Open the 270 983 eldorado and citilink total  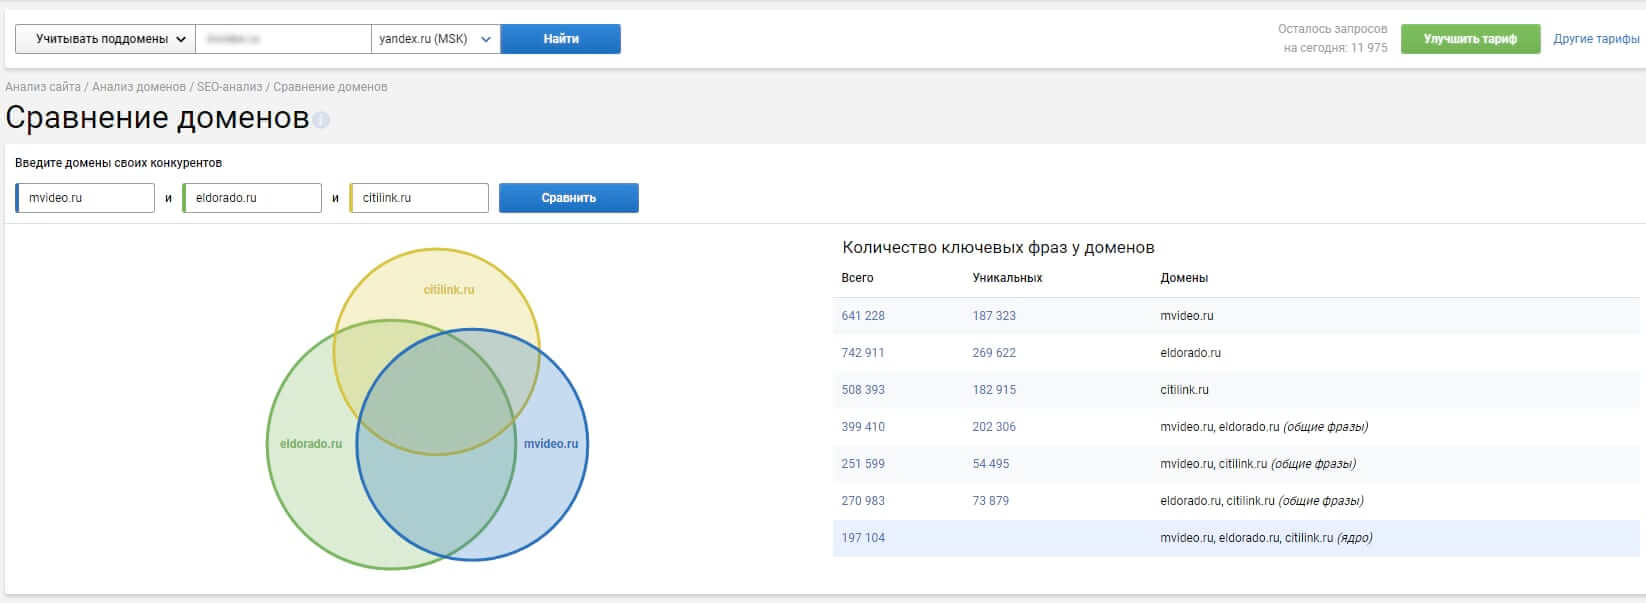click(x=863, y=501)
